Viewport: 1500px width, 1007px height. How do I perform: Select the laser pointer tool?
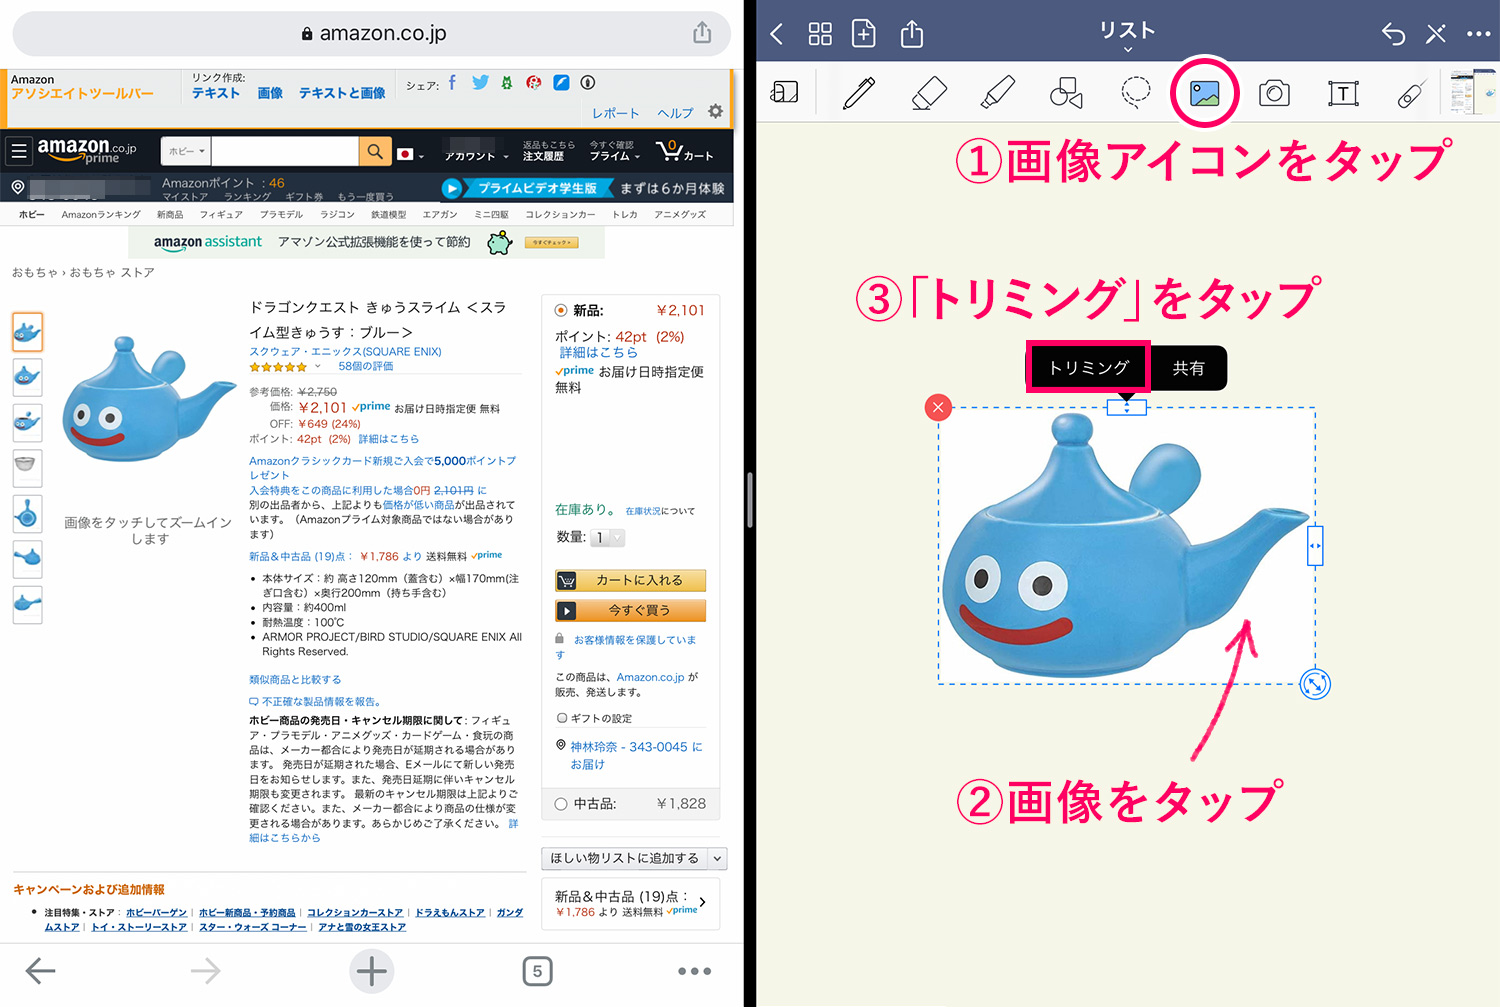[x=1410, y=95]
